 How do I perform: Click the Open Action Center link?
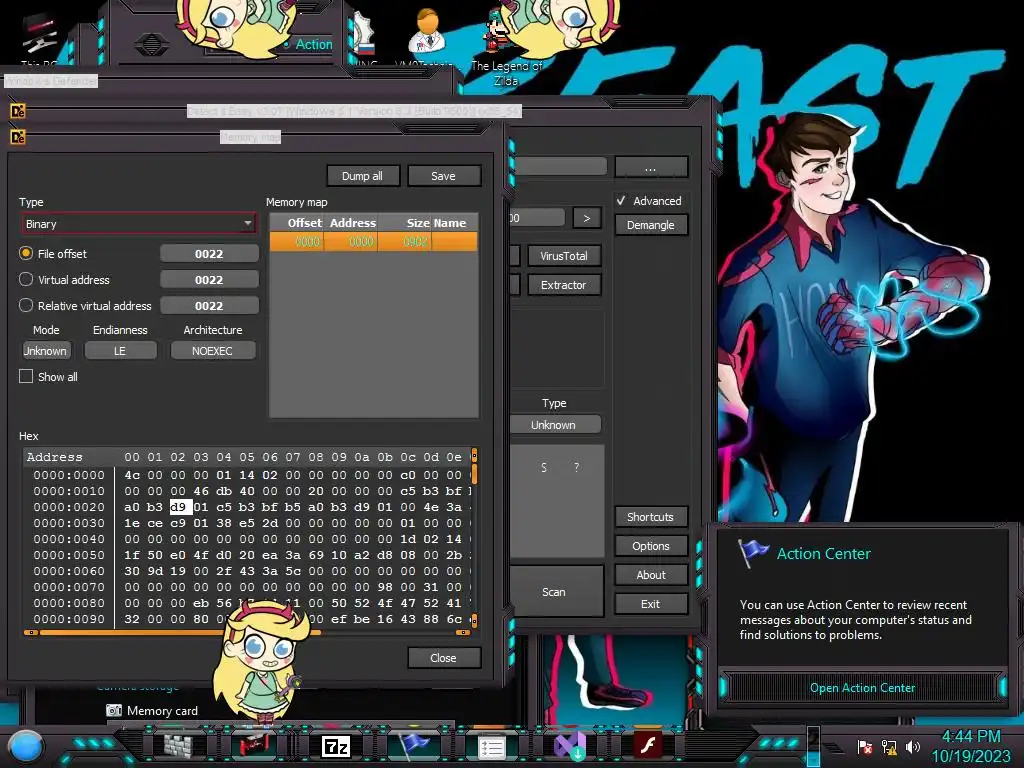tap(862, 688)
